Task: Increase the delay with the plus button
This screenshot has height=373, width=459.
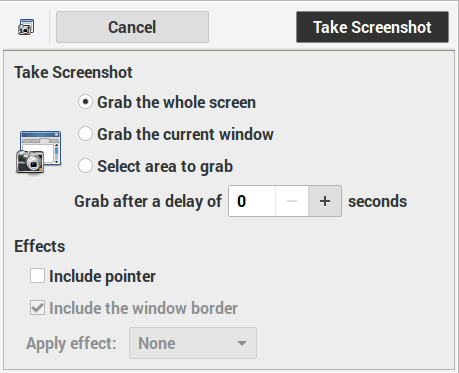Action: click(x=325, y=201)
